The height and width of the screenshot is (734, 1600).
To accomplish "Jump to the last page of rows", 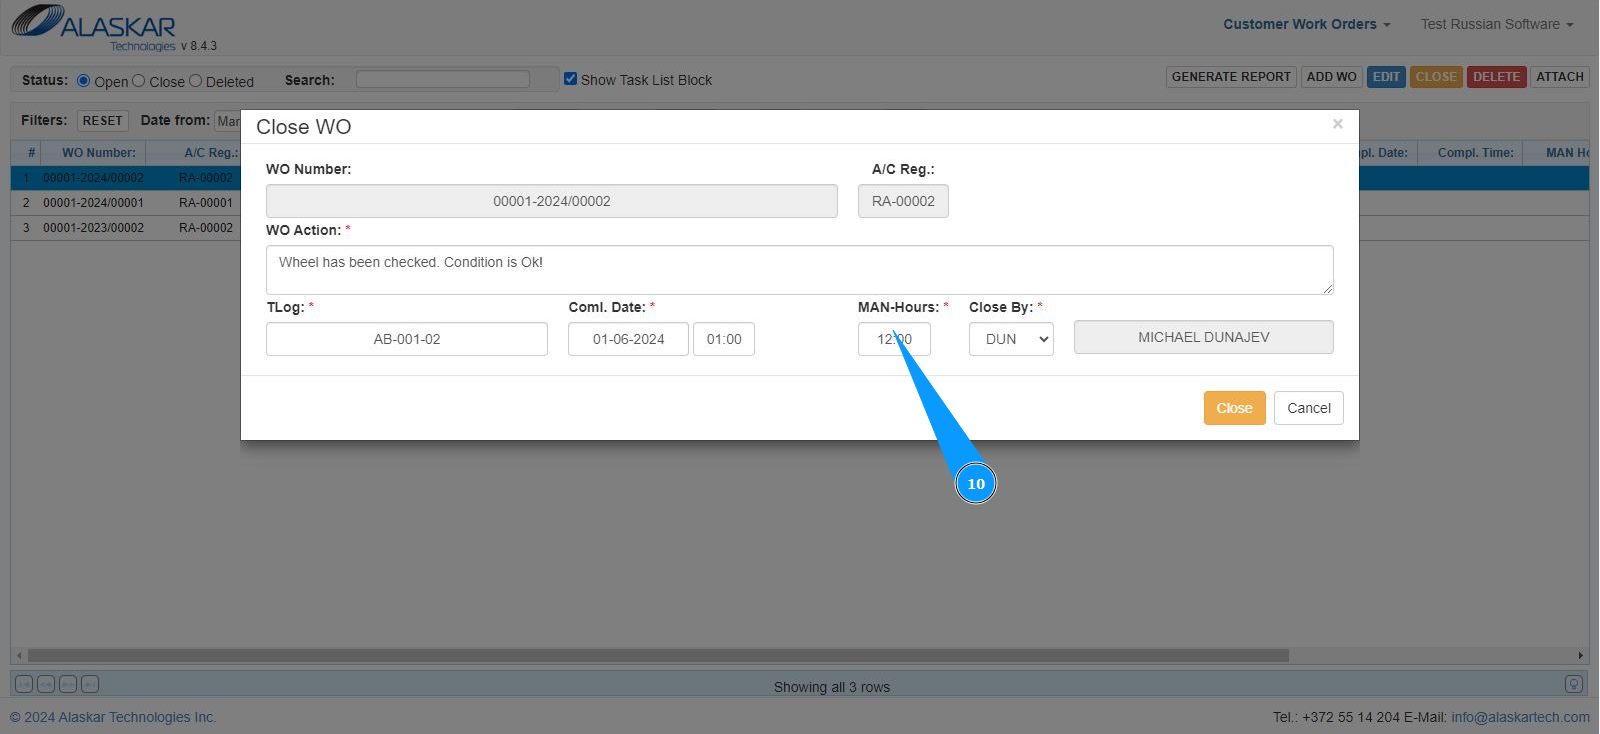I will click(x=90, y=684).
